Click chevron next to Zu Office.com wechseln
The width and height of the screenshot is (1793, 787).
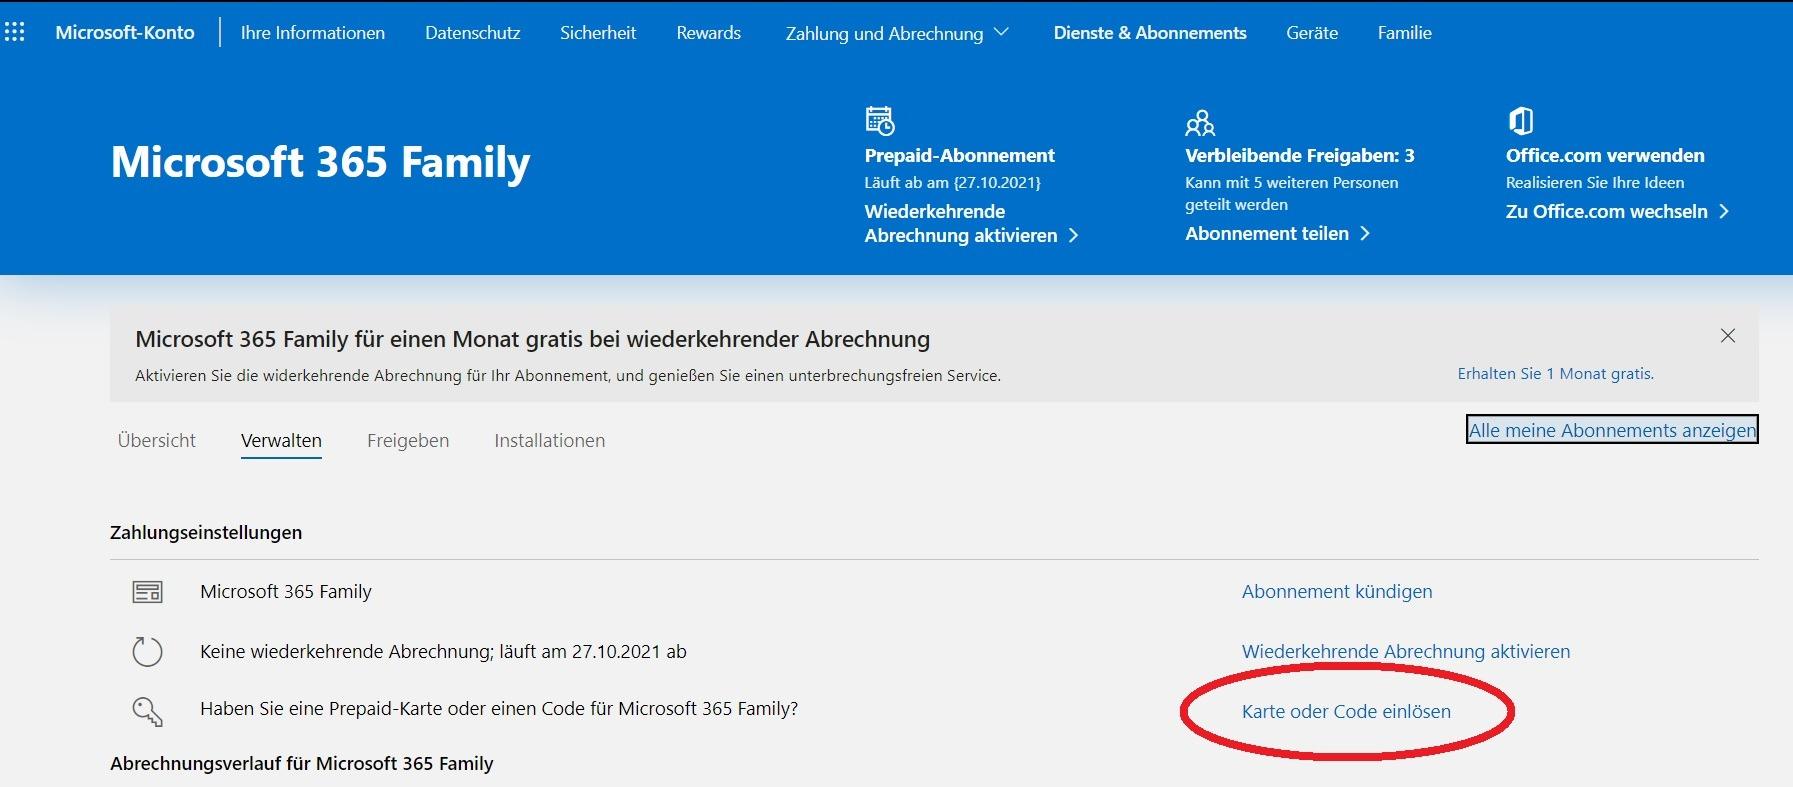[x=1723, y=211]
